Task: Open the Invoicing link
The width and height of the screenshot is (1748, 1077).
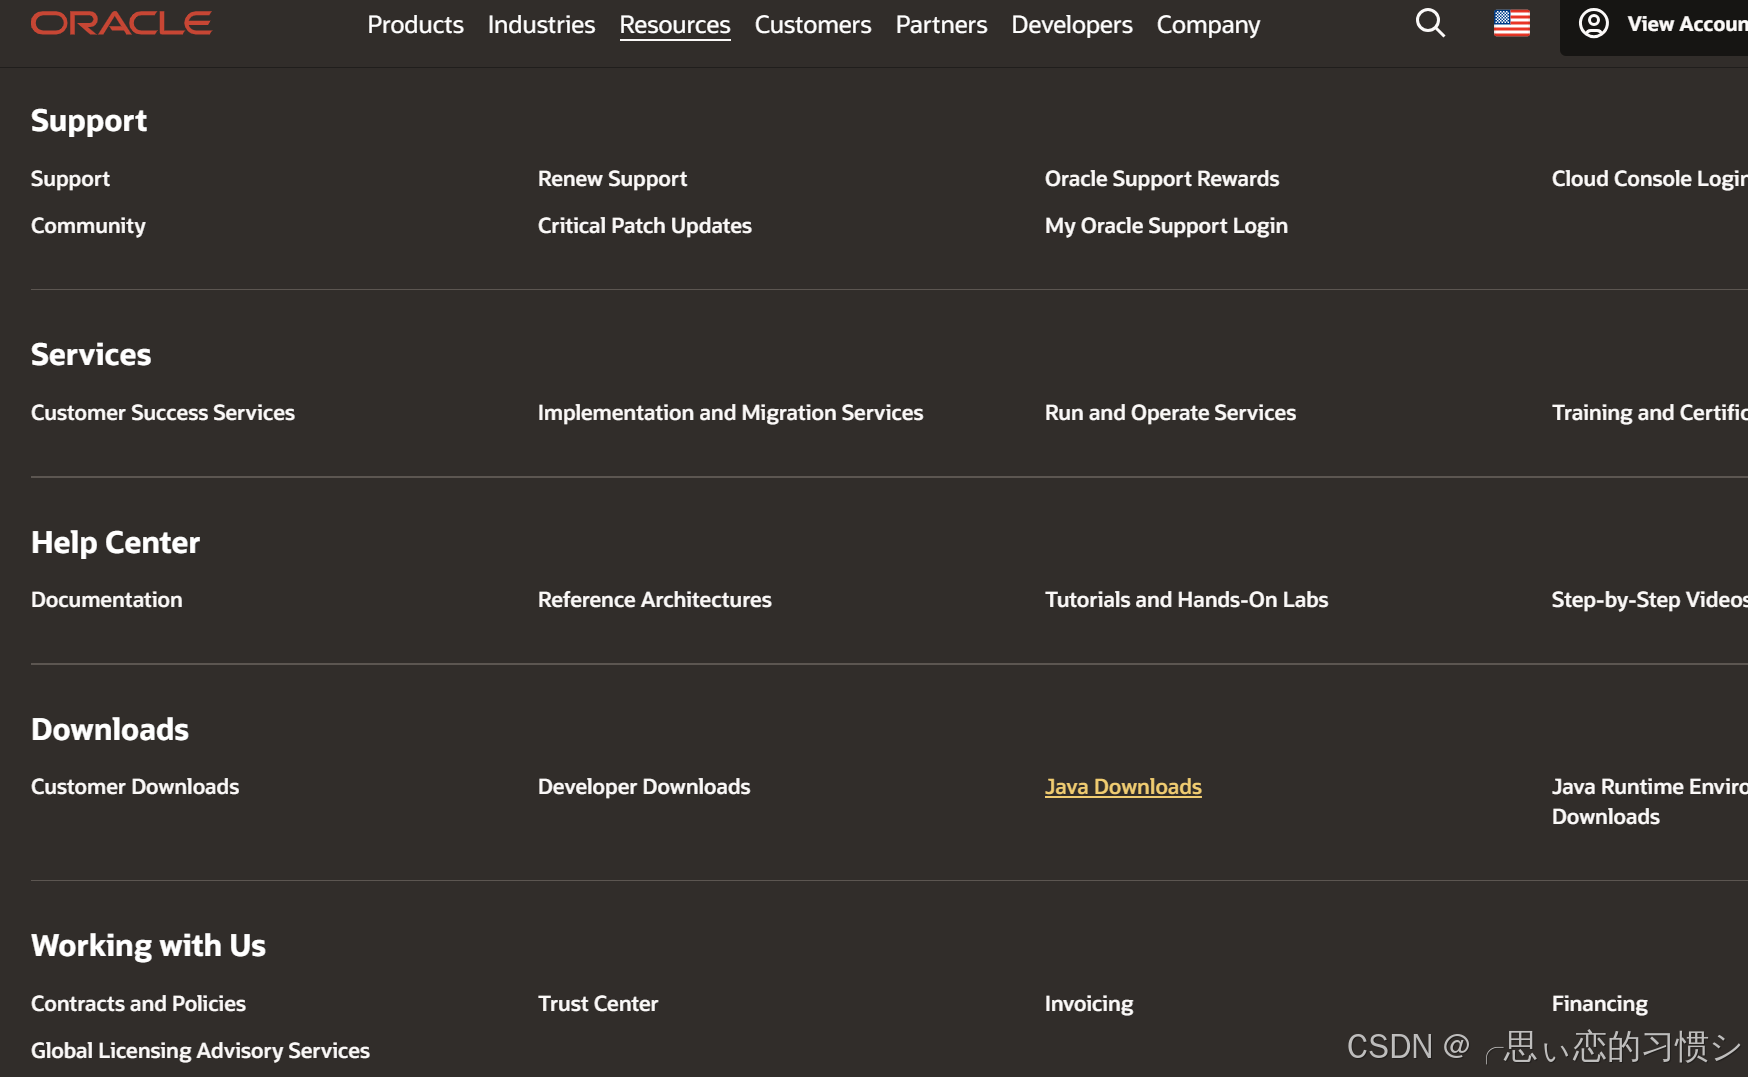Action: (1089, 1004)
